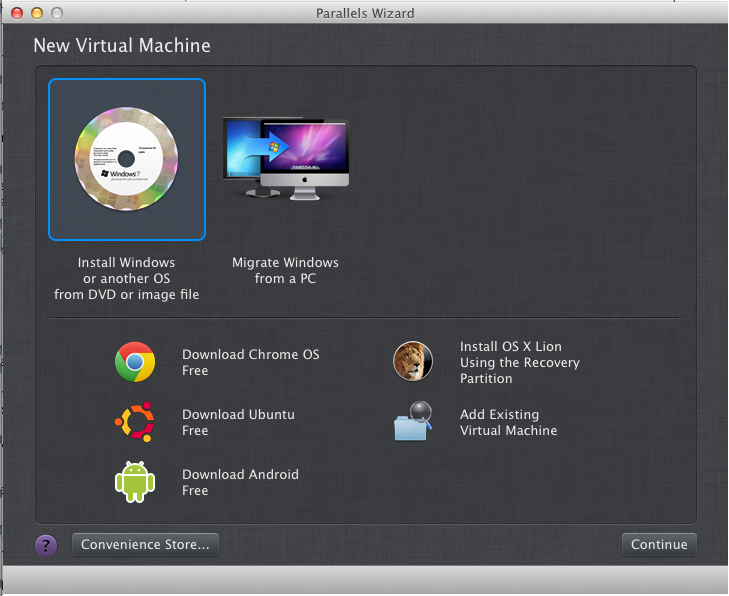Select 'Add Existing Virtual Machine' text
729x596 pixels.
pyautogui.click(x=508, y=422)
